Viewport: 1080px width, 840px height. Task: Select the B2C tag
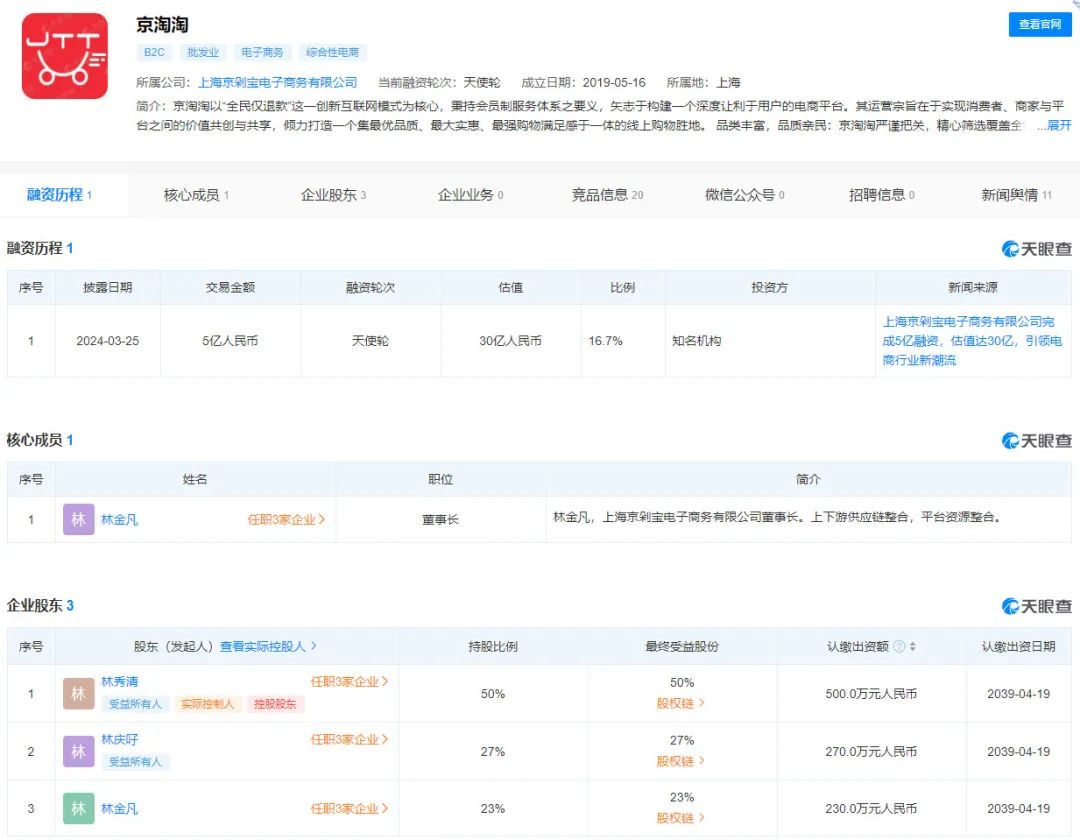click(x=154, y=52)
